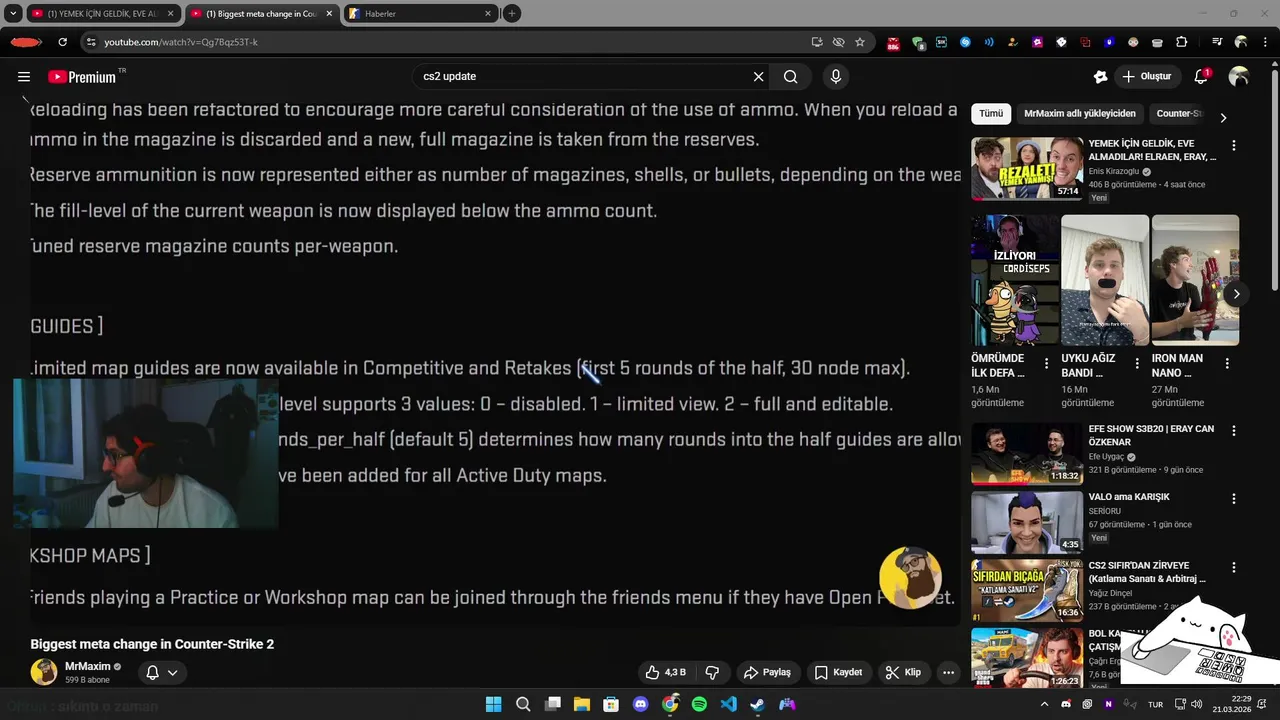1280x720 pixels.
Task: Open notifications bell in YouTube header
Action: coord(1202,77)
